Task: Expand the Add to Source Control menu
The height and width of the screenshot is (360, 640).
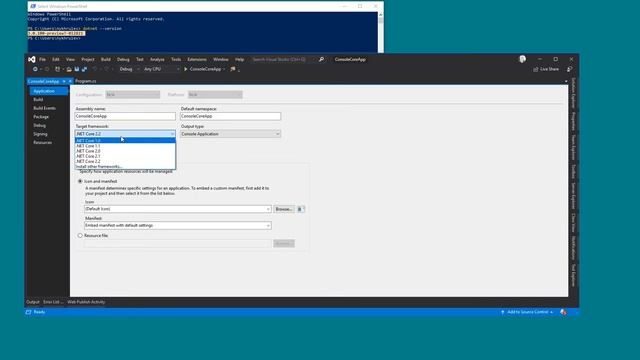Action: (551, 312)
